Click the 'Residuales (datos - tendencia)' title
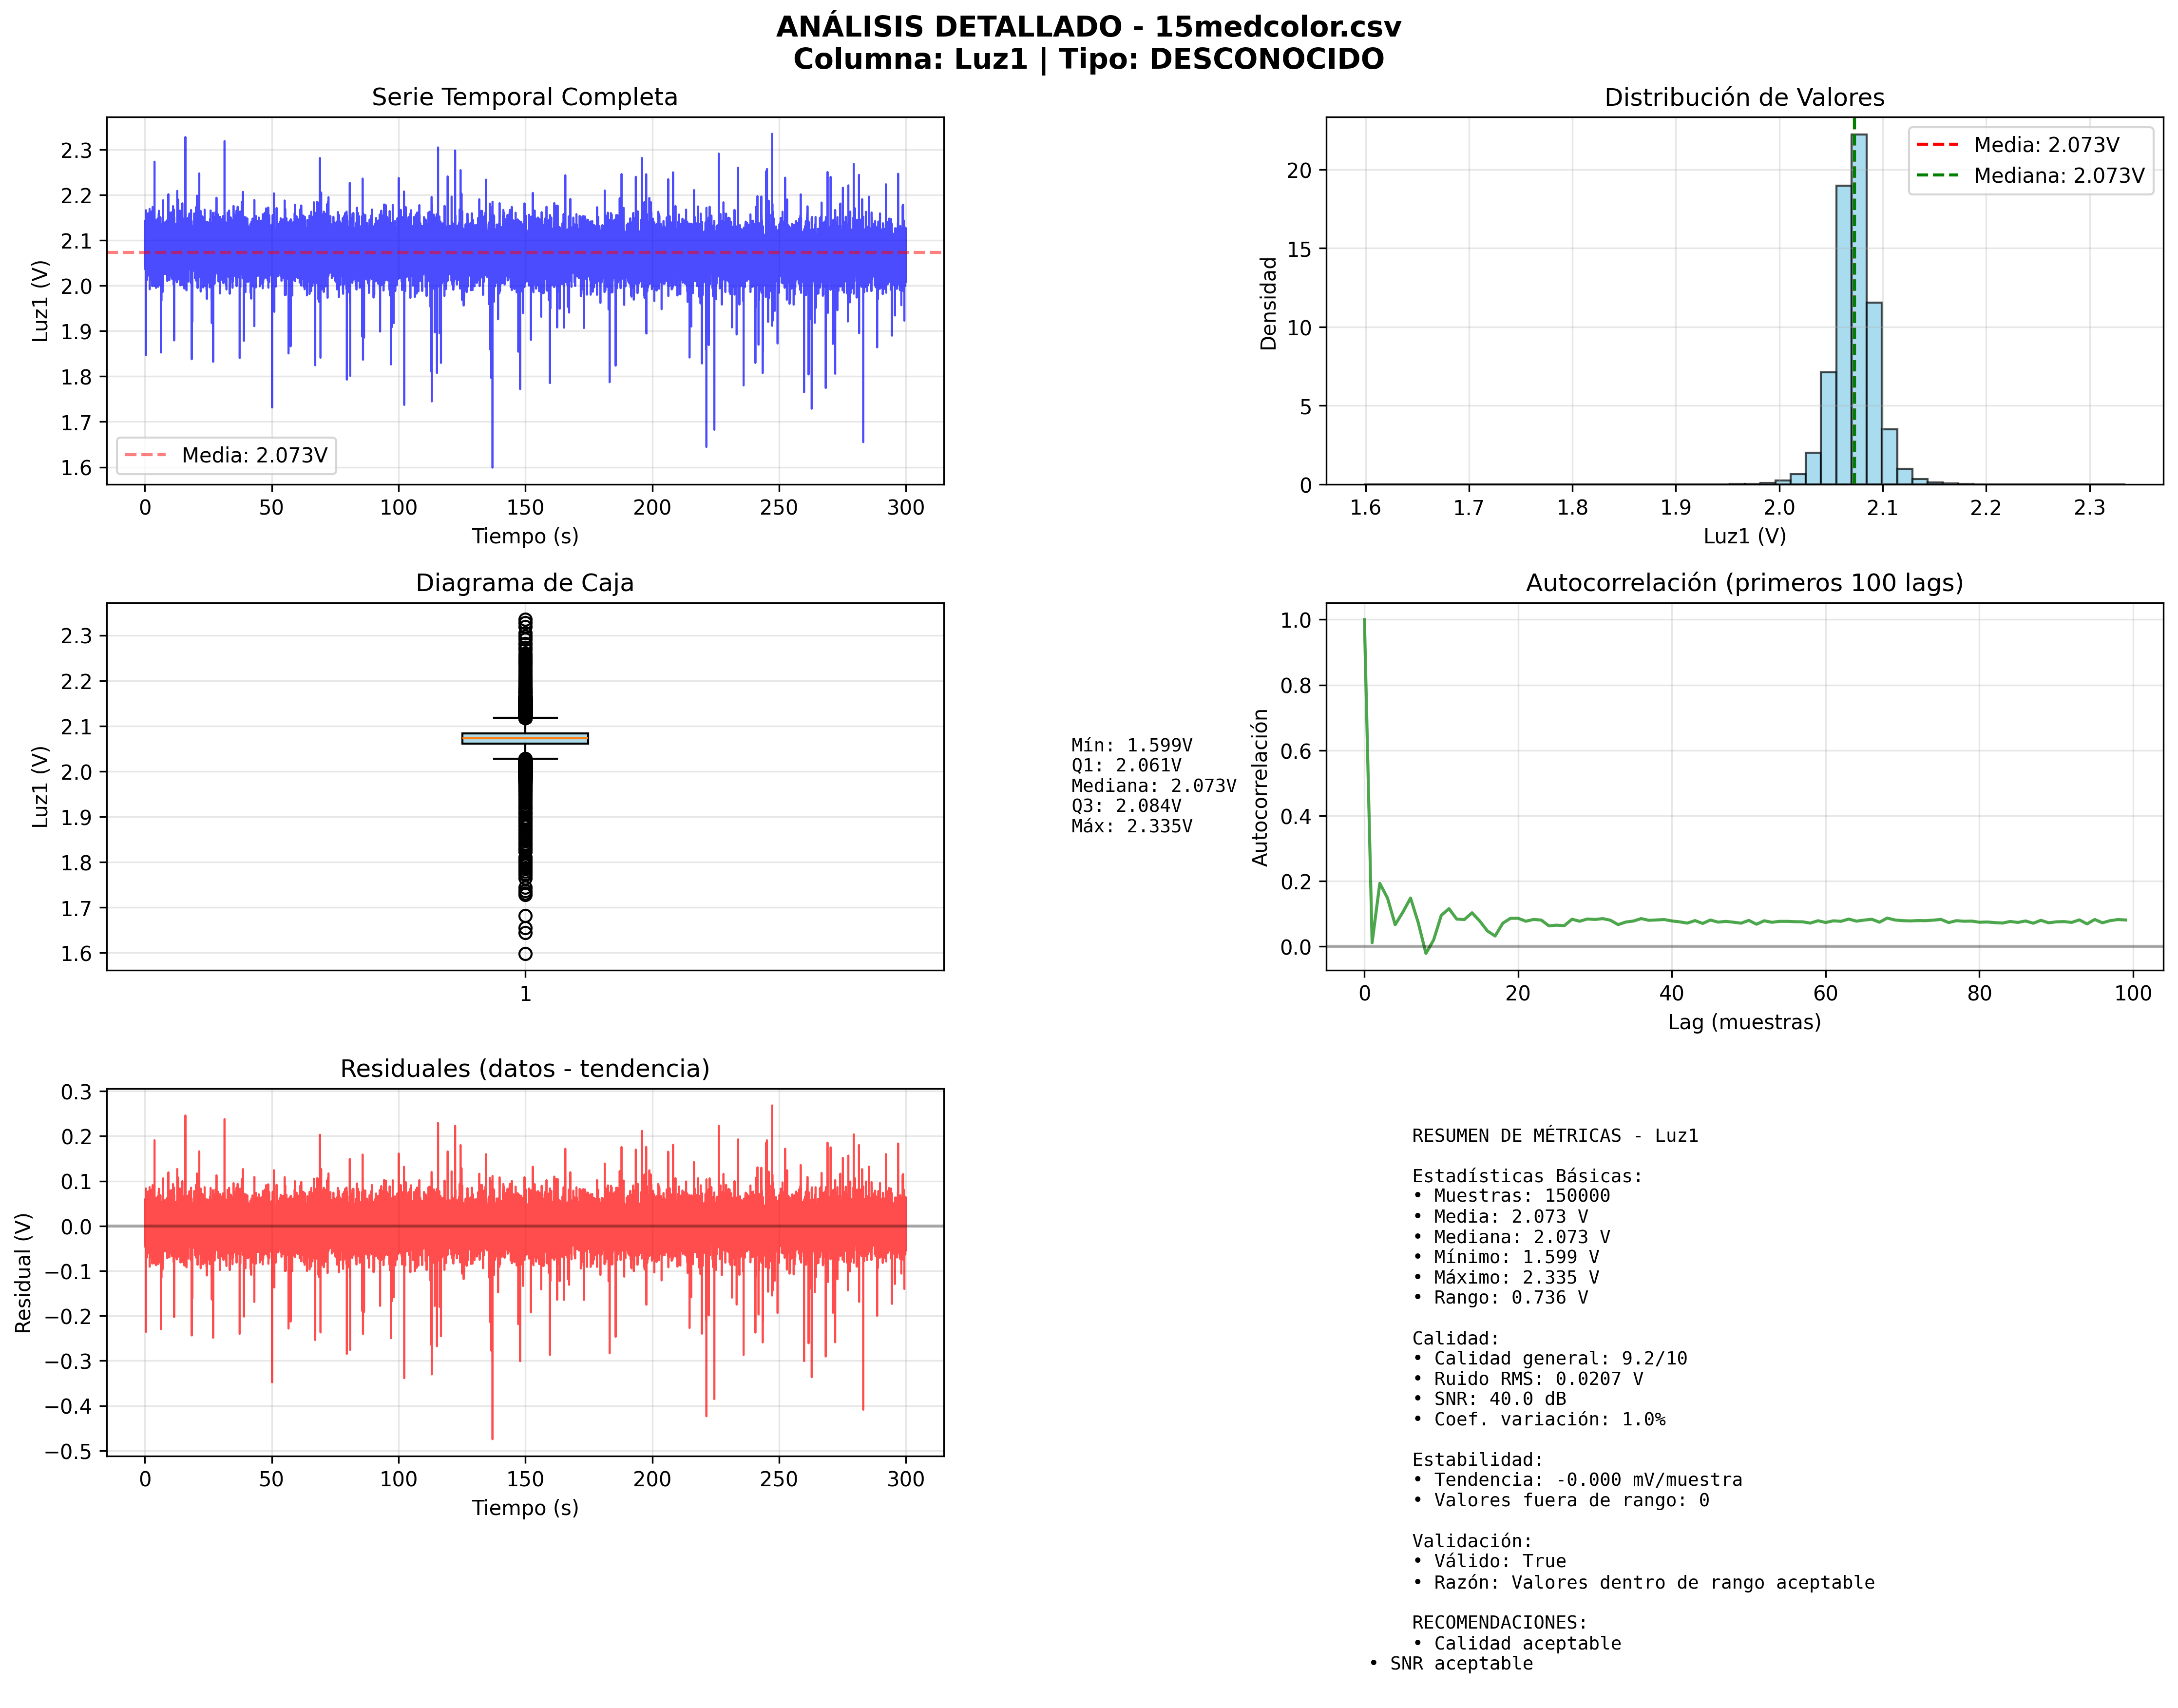This screenshot has width=2178, height=1708. tap(524, 1069)
